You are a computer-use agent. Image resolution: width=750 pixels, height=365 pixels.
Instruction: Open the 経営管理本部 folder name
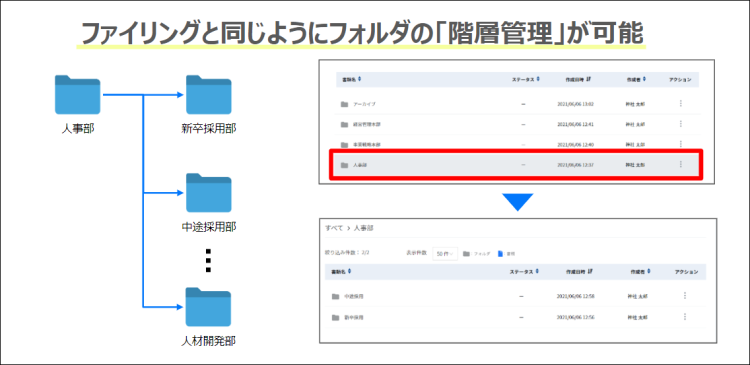click(x=367, y=124)
